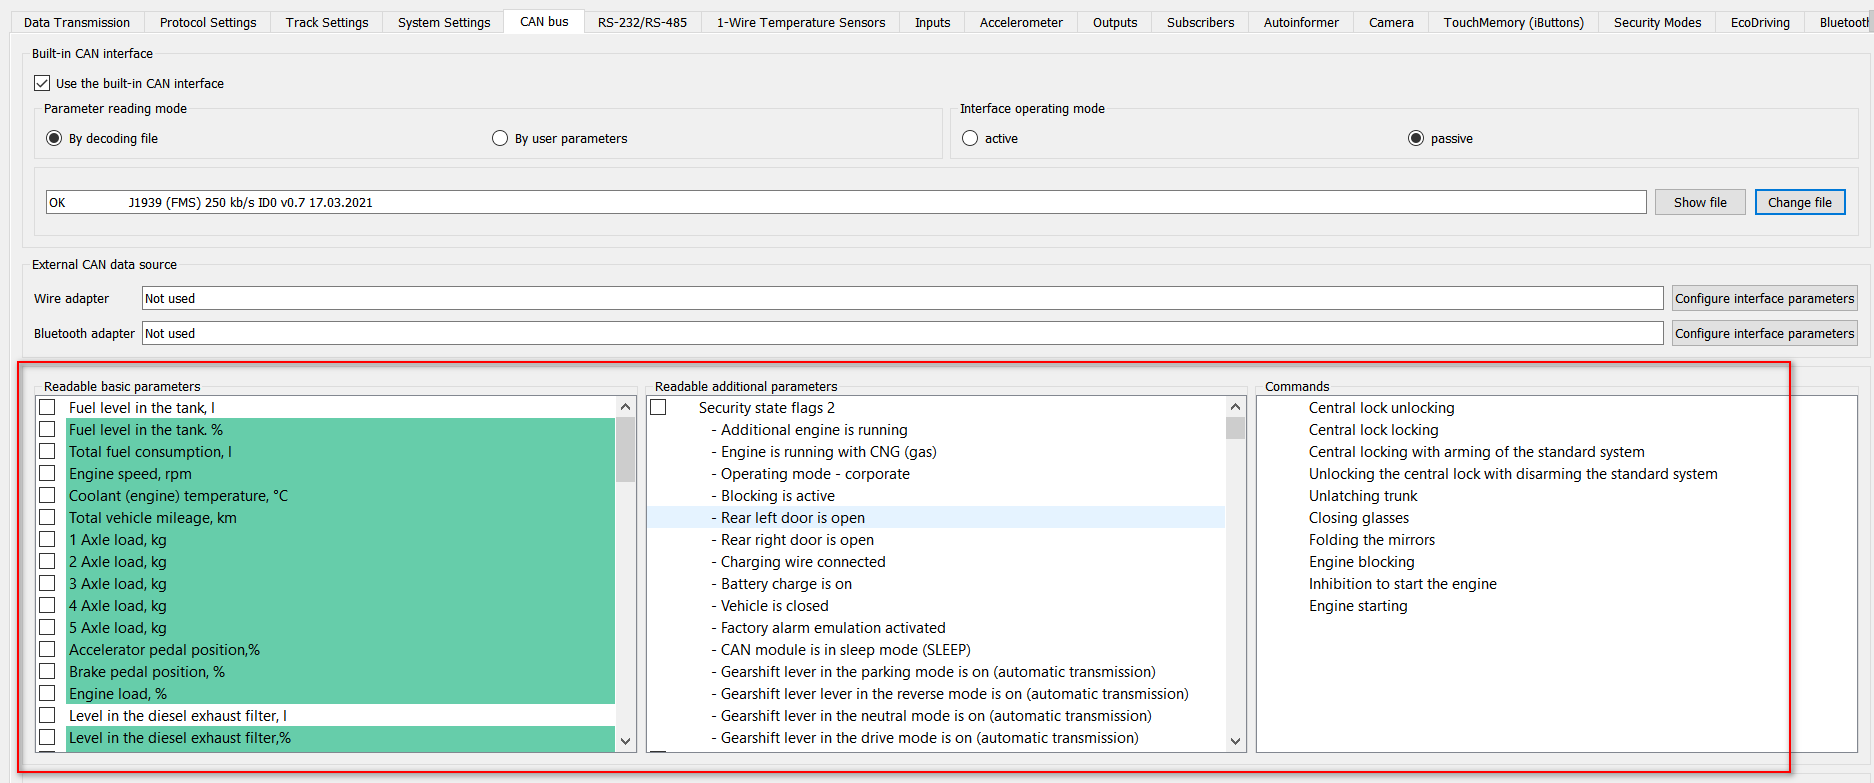This screenshot has height=783, width=1874.
Task: Check the 'Engine speed, rpm' parameter
Action: coord(47,473)
